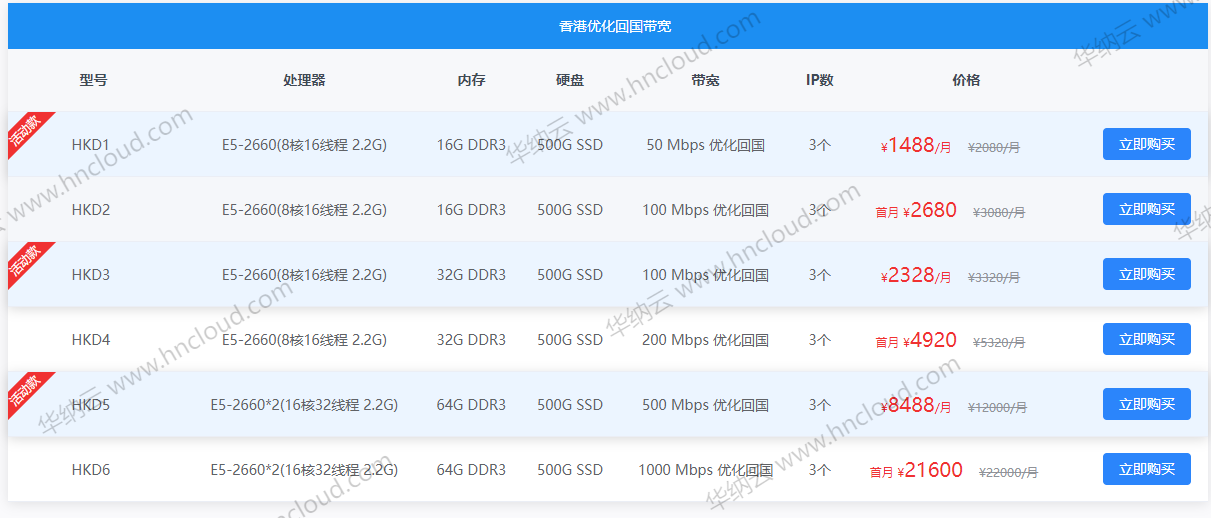The image size is (1211, 518).
Task: Order HKD6 using its 立即购买 button
Action: (x=1146, y=469)
